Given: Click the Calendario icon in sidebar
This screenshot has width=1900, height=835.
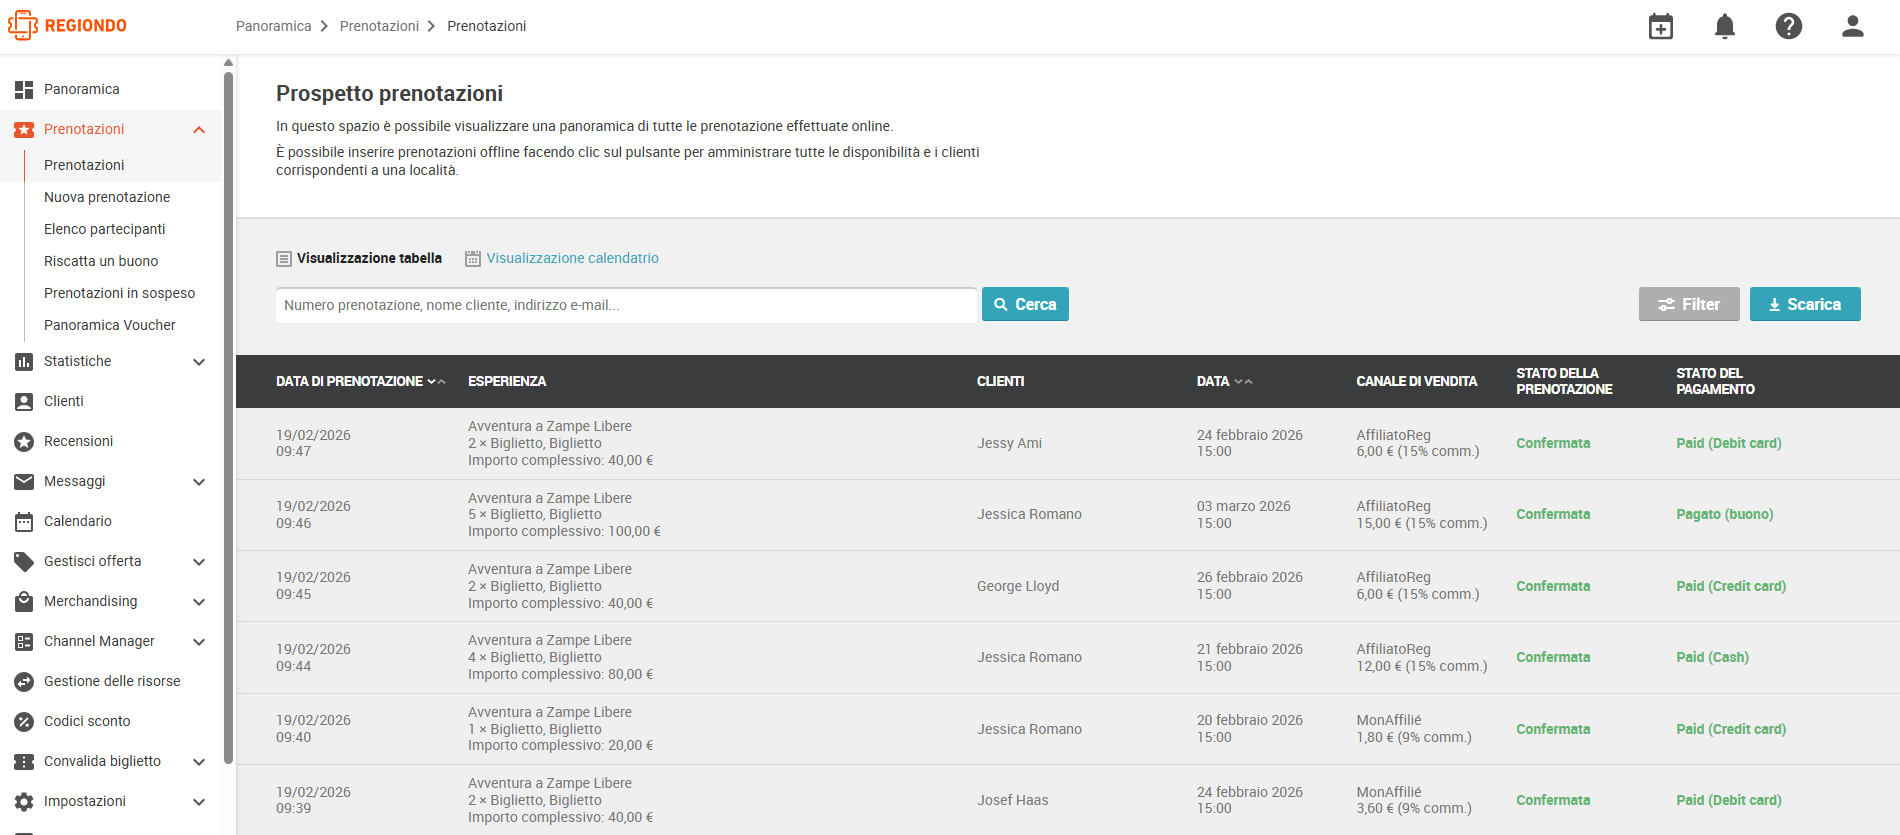Looking at the screenshot, I should 24,521.
